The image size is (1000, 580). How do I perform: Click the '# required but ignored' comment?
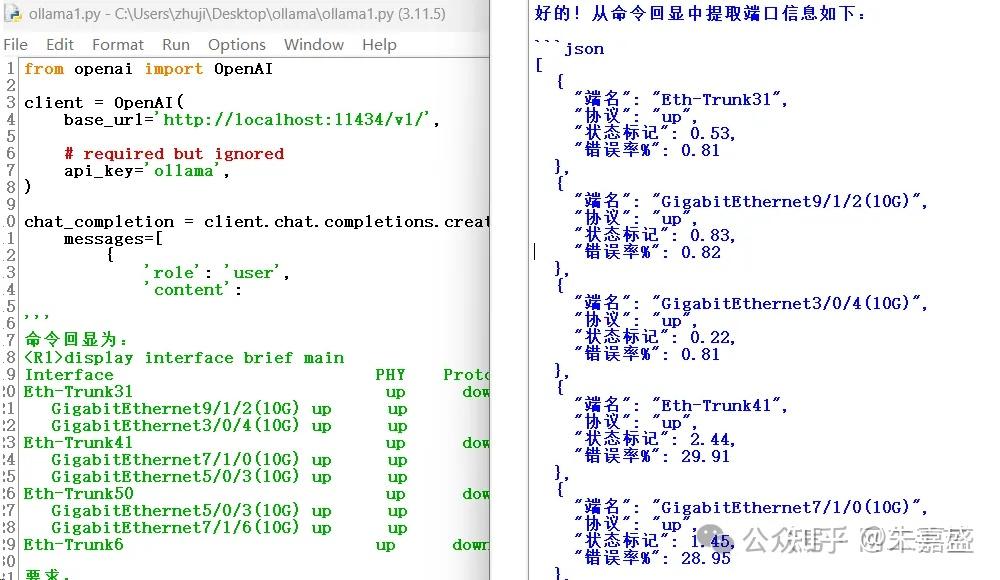[x=174, y=154]
